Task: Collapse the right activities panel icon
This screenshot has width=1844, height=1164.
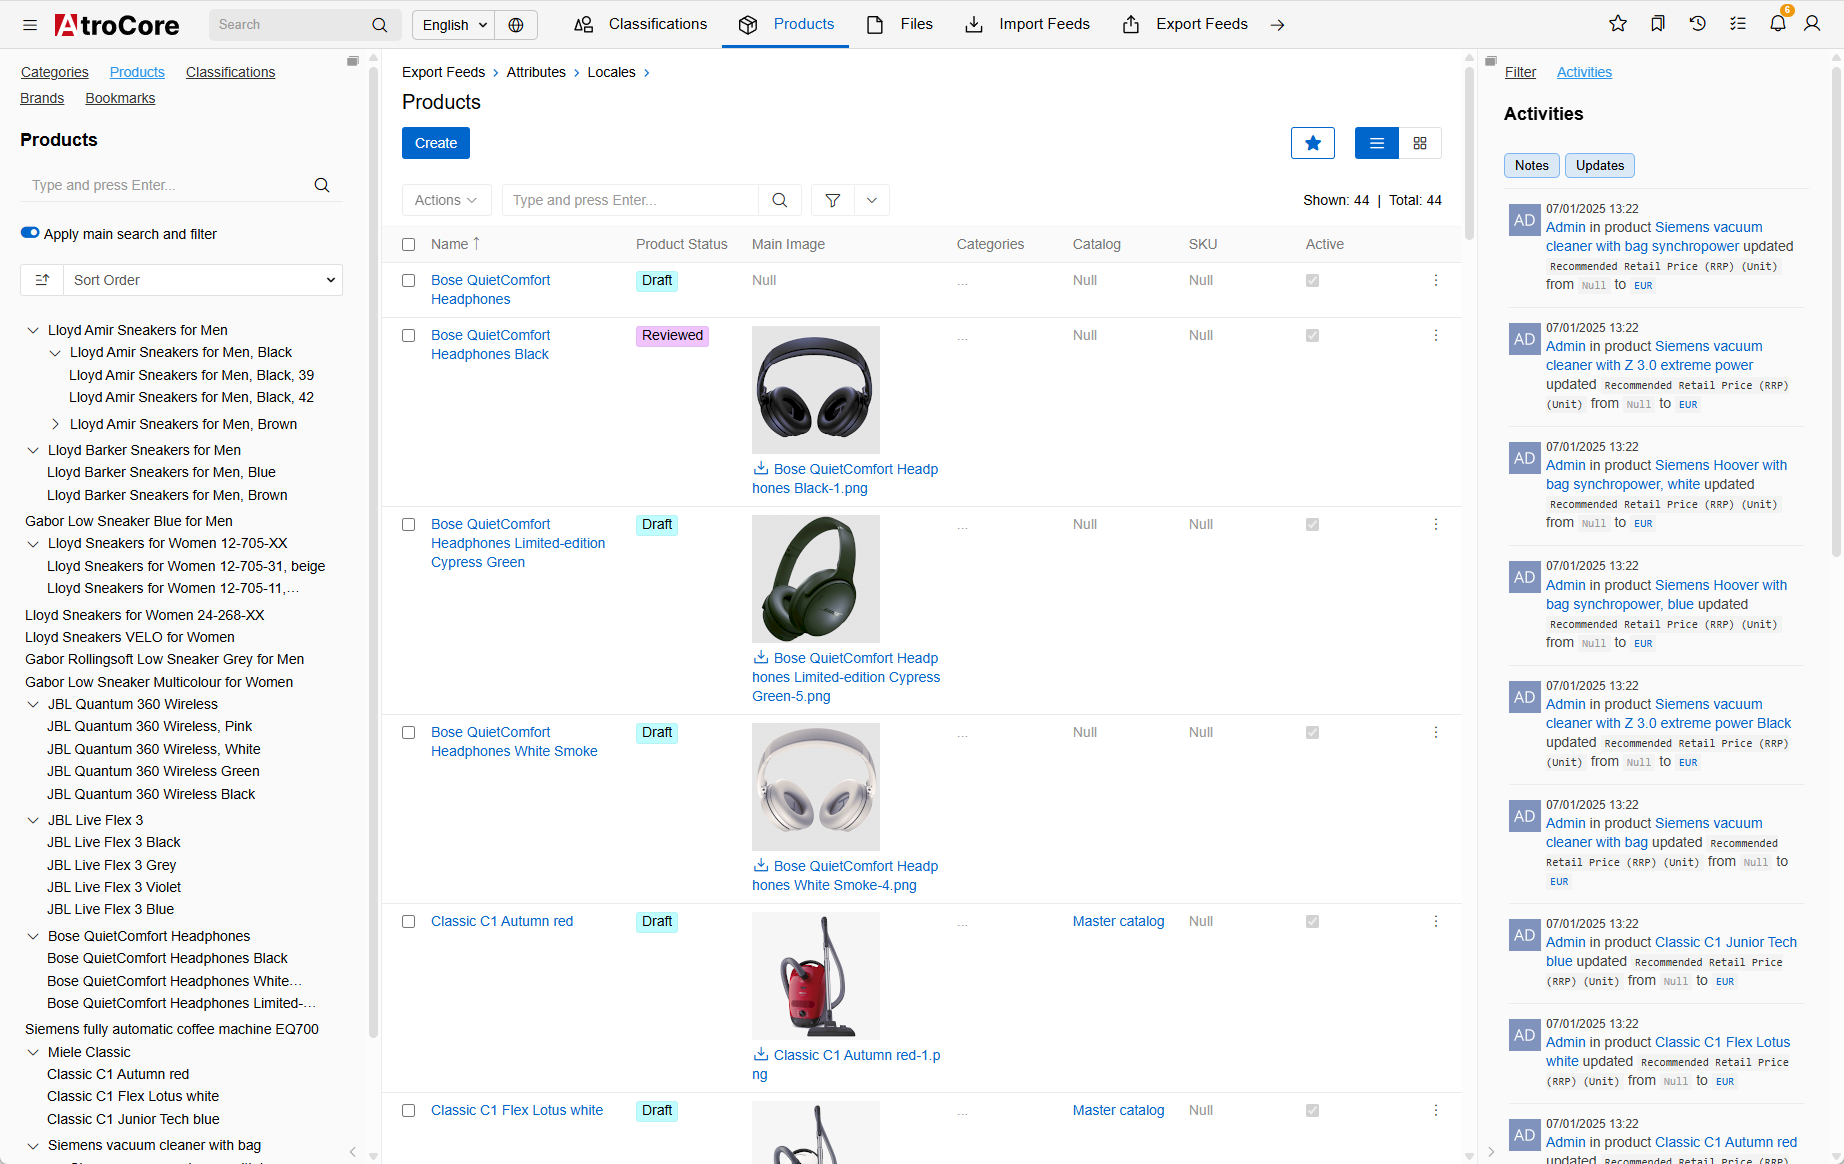Action: [1491, 62]
